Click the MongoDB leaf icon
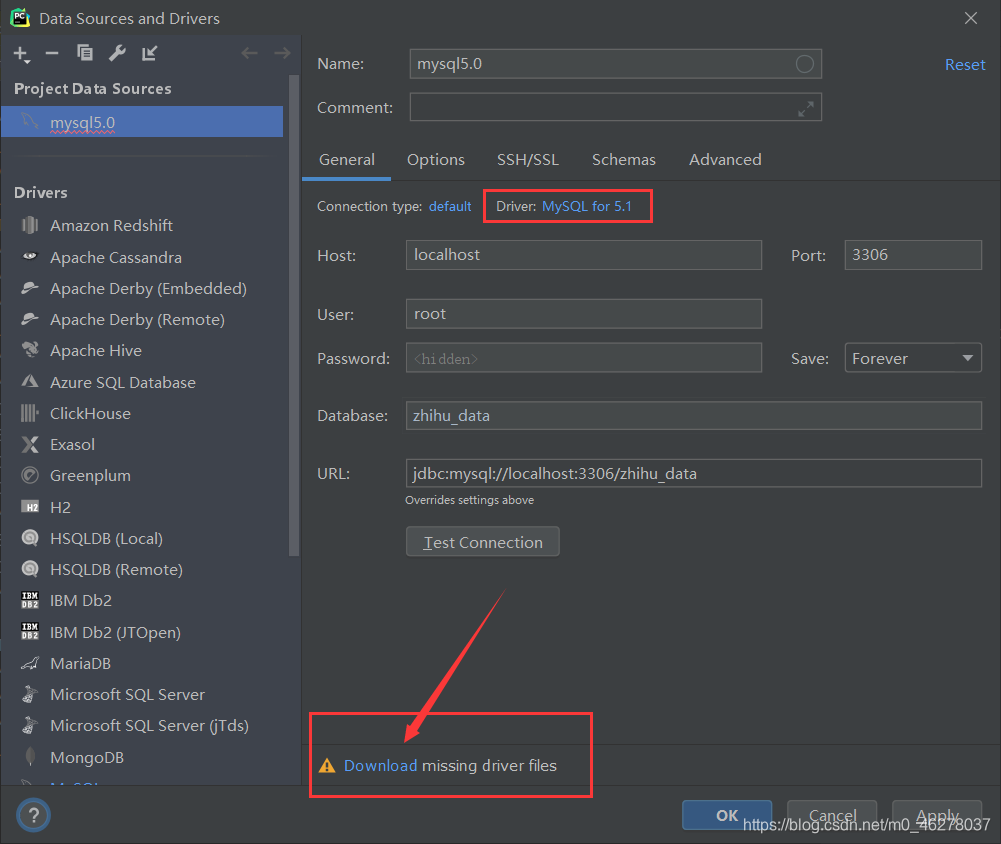The image size is (1001, 844). pos(29,757)
